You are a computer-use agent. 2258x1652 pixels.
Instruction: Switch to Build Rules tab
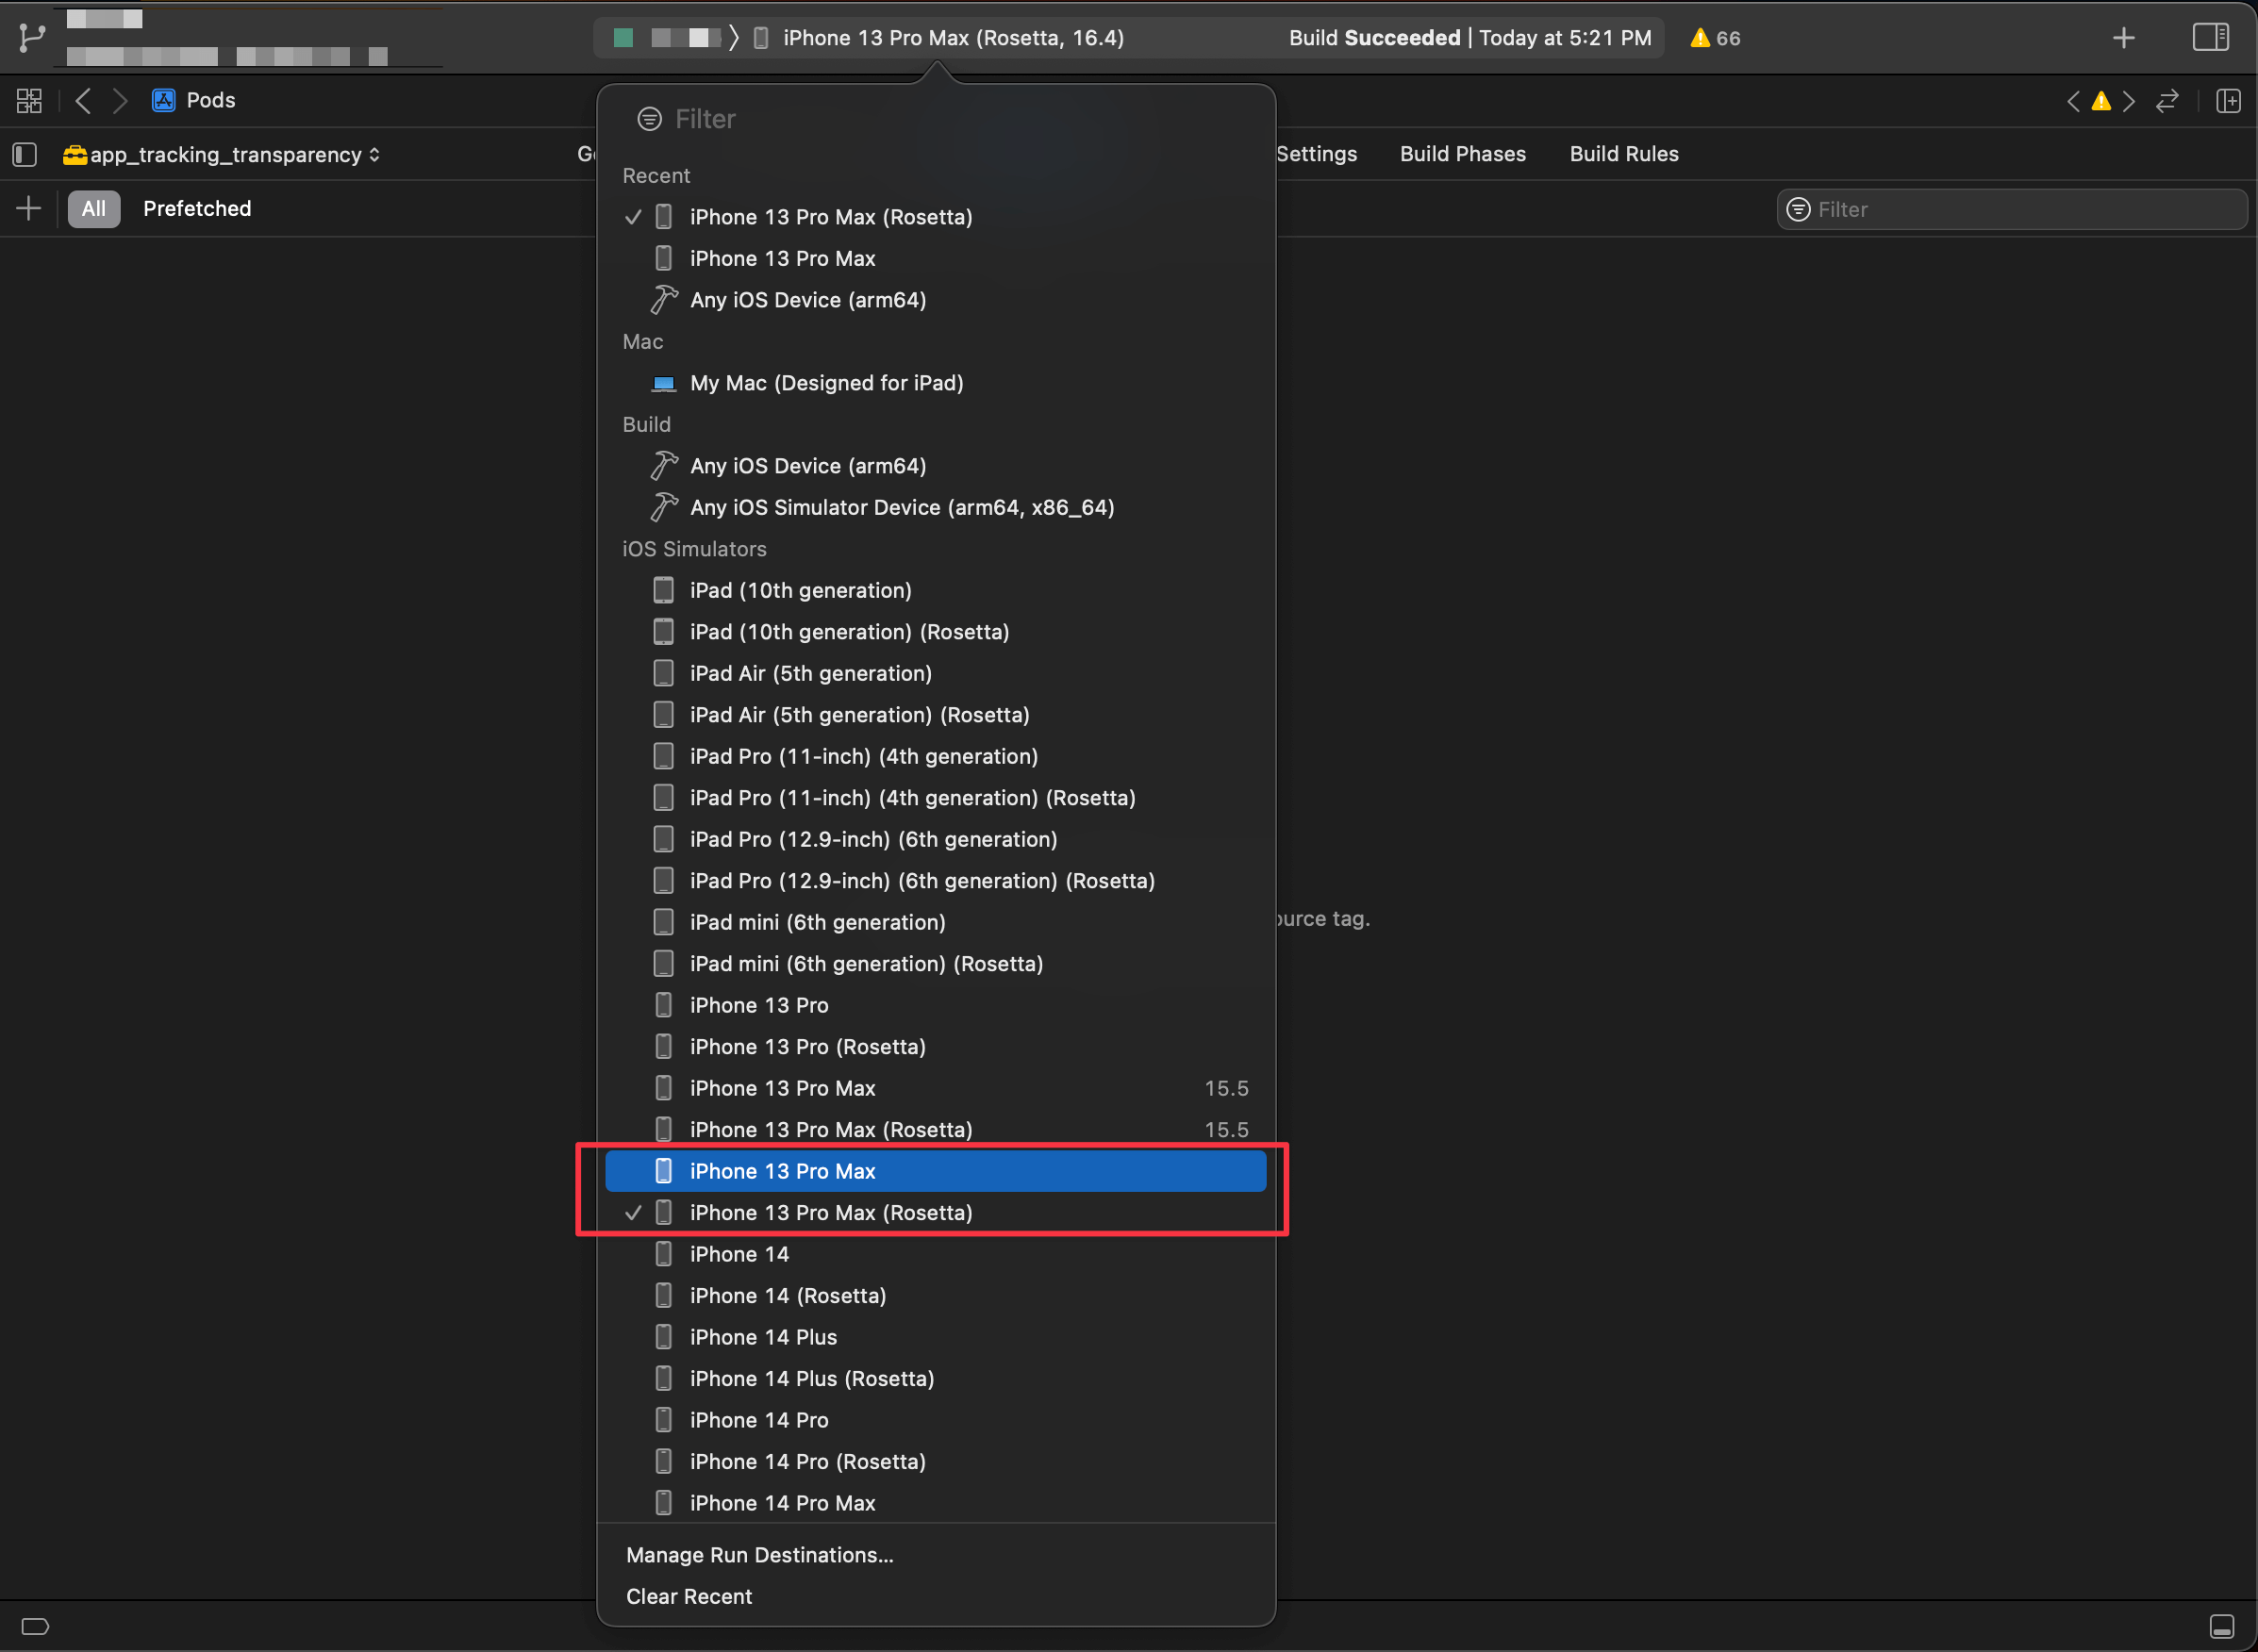tap(1624, 154)
